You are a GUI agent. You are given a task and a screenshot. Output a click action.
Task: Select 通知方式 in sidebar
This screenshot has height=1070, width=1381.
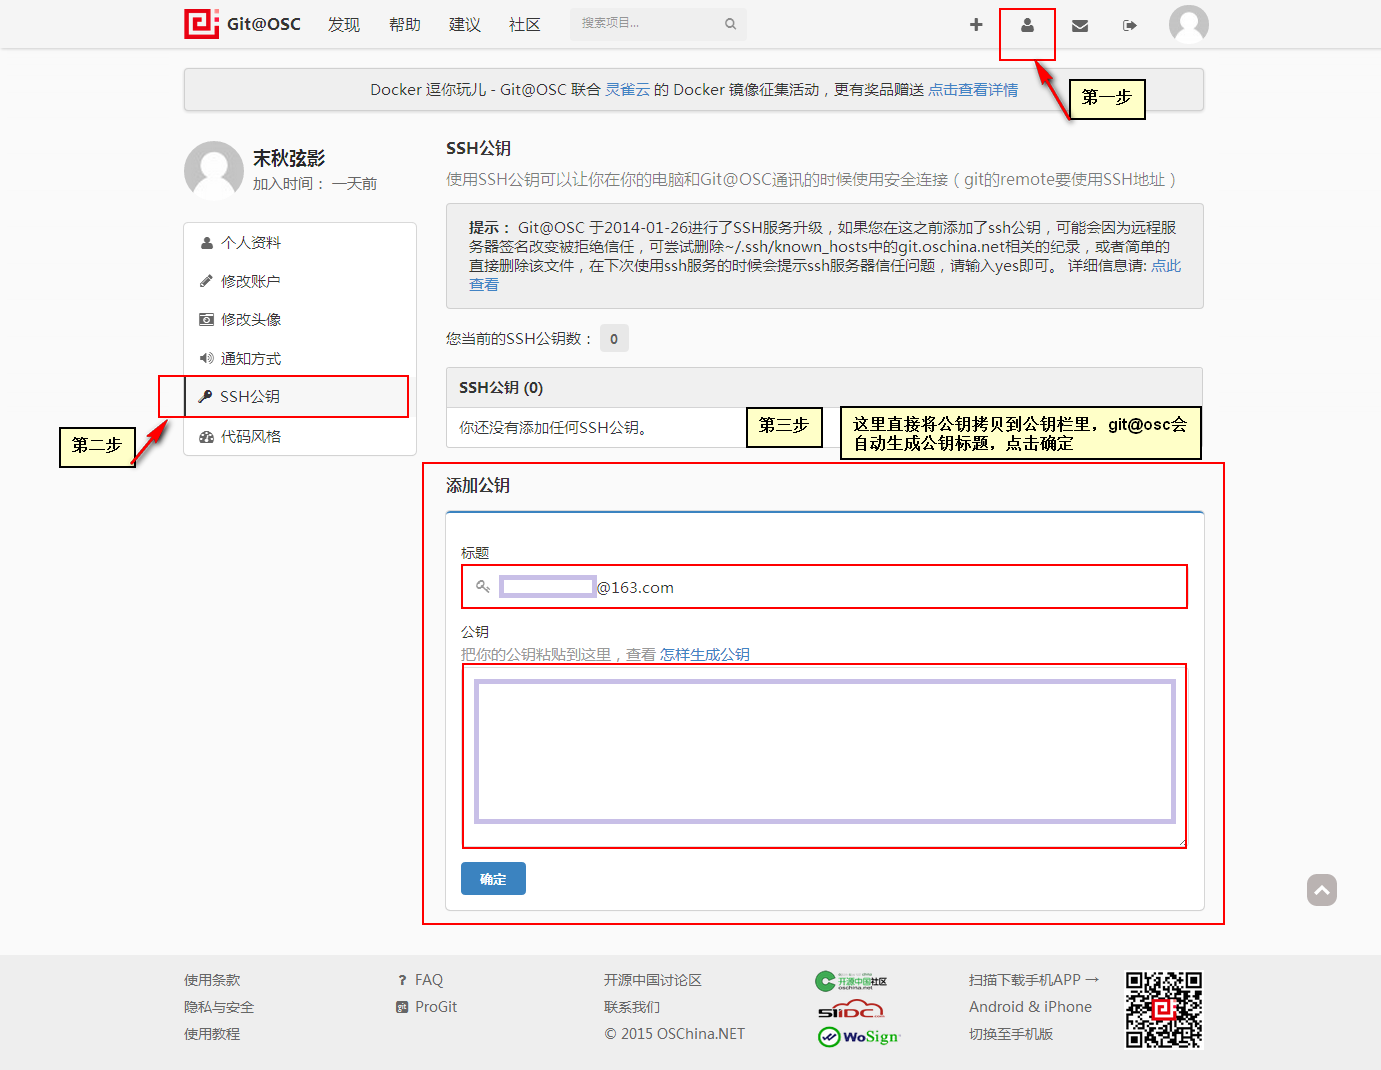pyautogui.click(x=300, y=359)
